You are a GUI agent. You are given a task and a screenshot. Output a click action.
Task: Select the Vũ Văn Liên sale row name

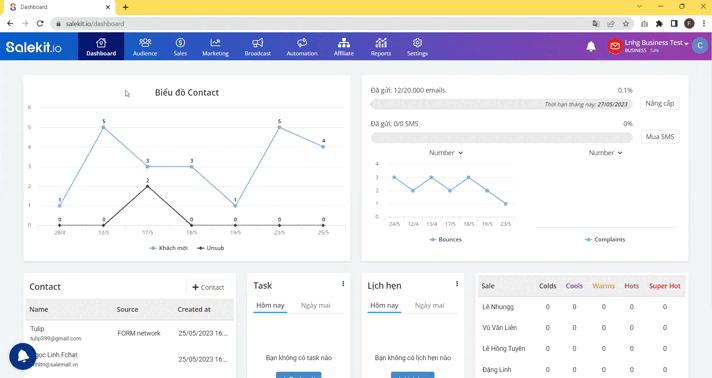point(499,328)
